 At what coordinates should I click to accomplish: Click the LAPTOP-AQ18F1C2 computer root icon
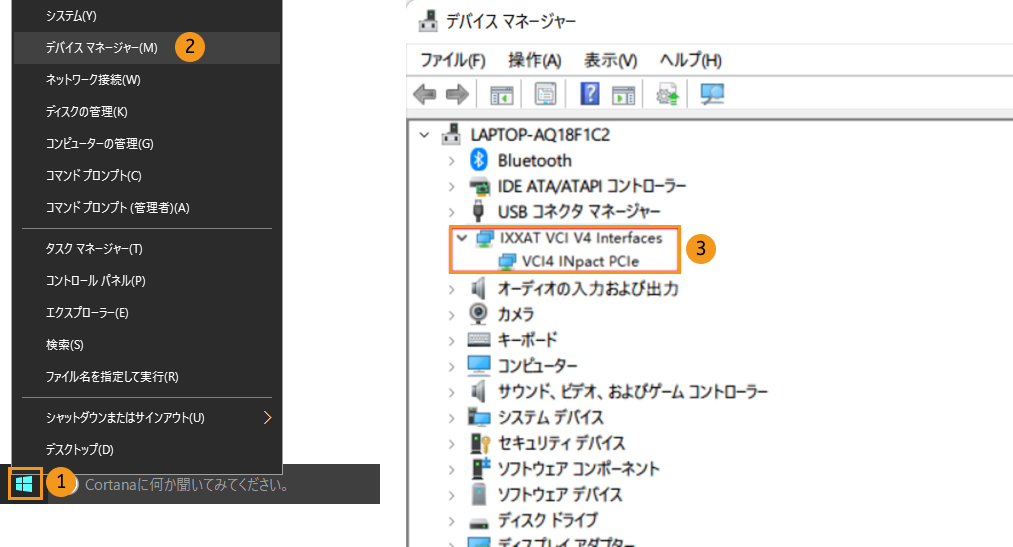[451, 134]
